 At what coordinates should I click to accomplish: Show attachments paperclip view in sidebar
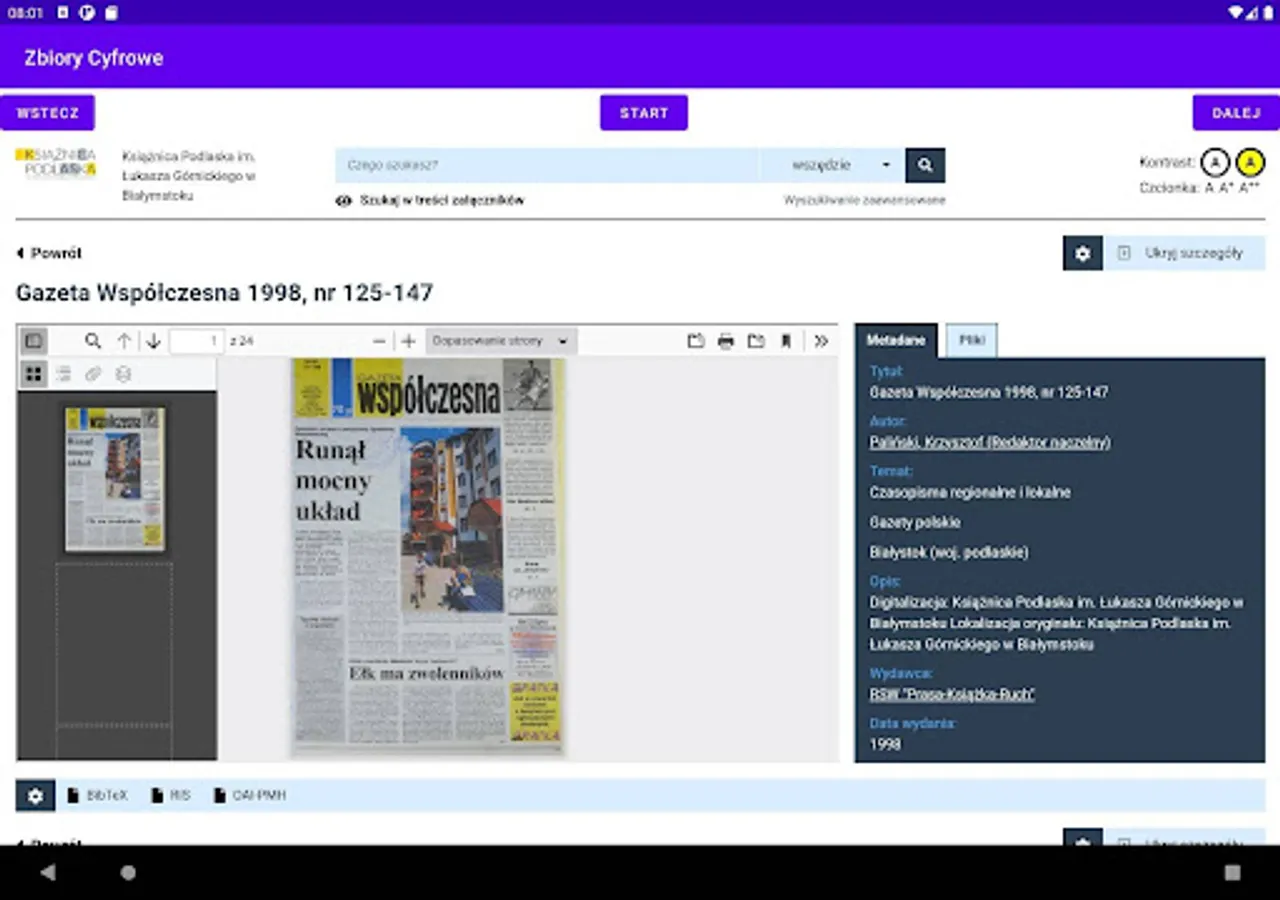tap(93, 374)
